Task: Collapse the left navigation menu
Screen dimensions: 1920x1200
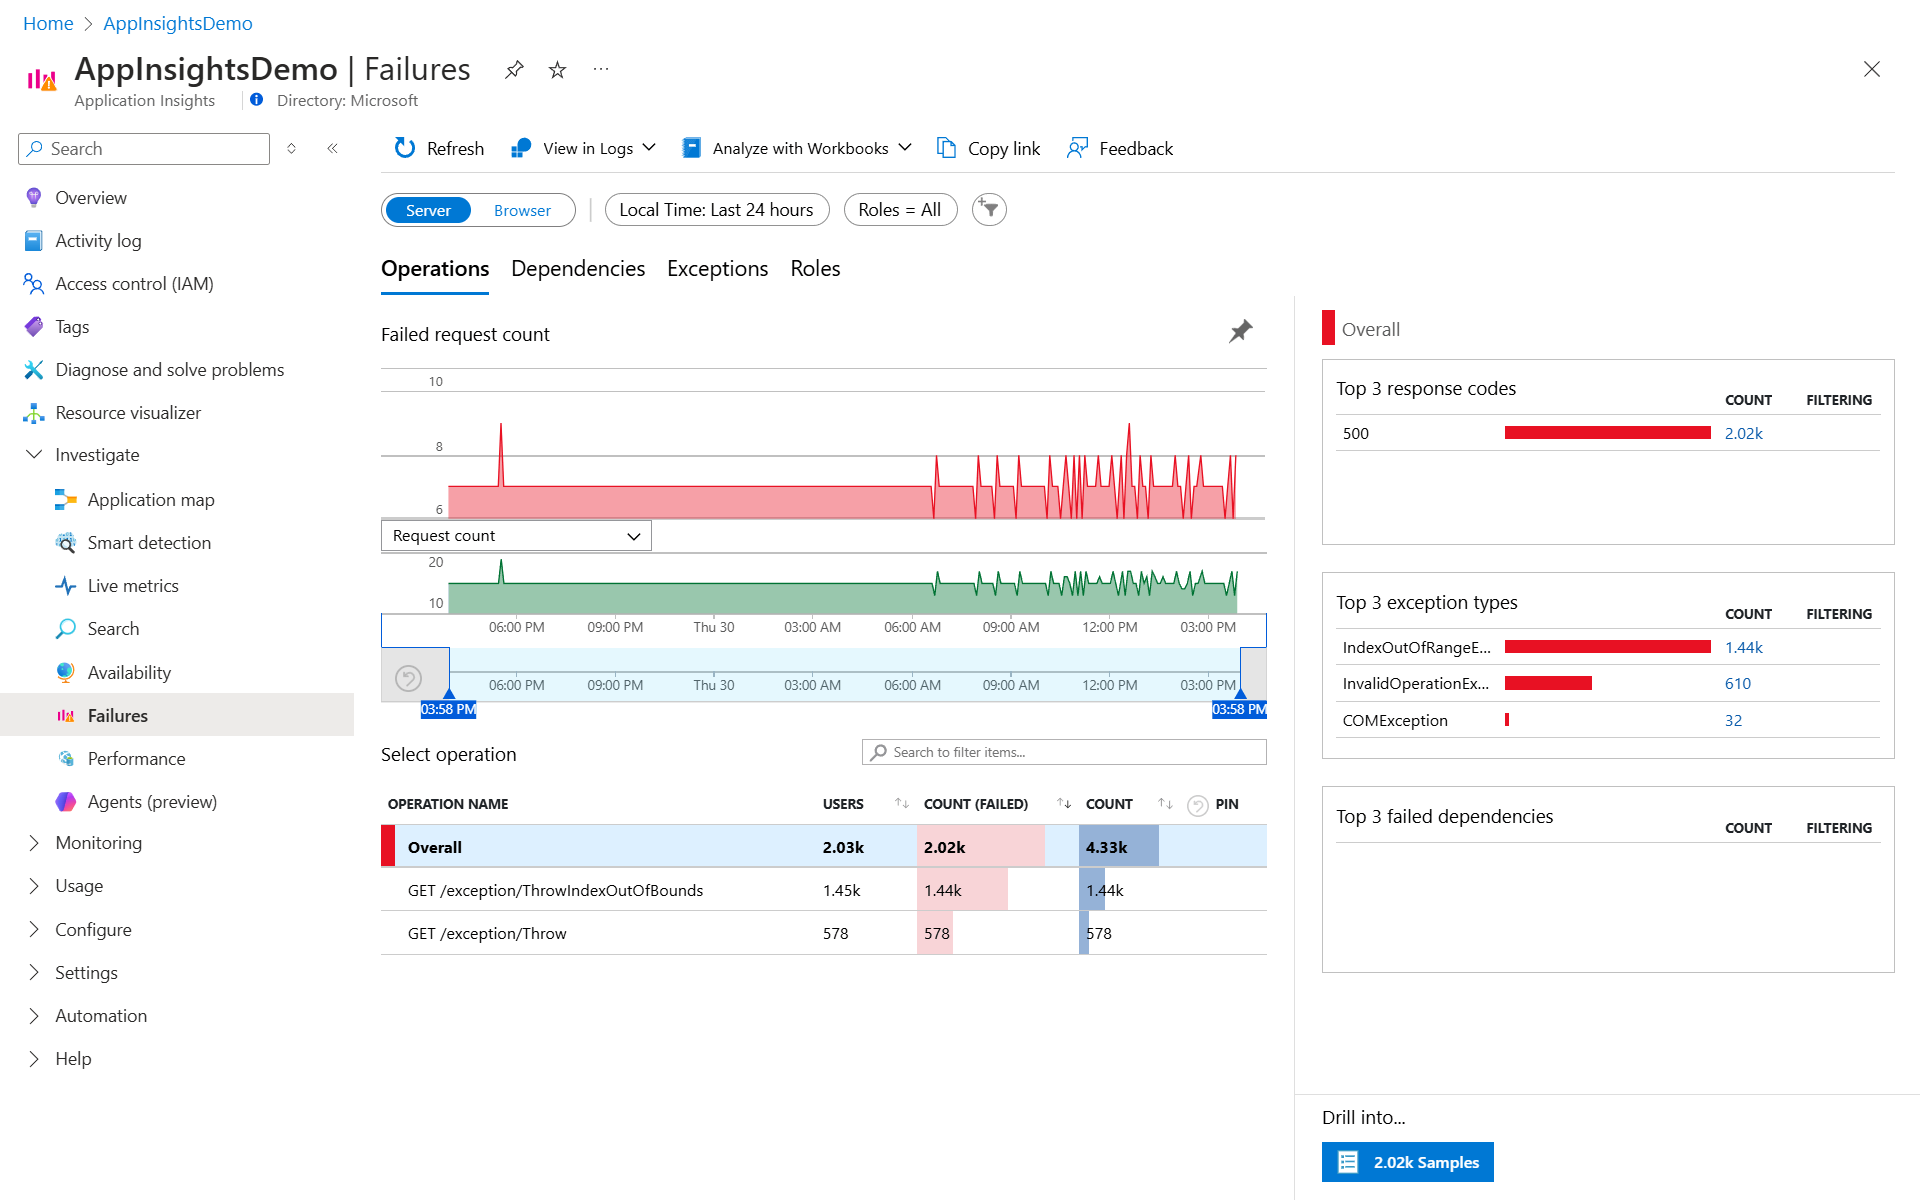Action: [332, 149]
